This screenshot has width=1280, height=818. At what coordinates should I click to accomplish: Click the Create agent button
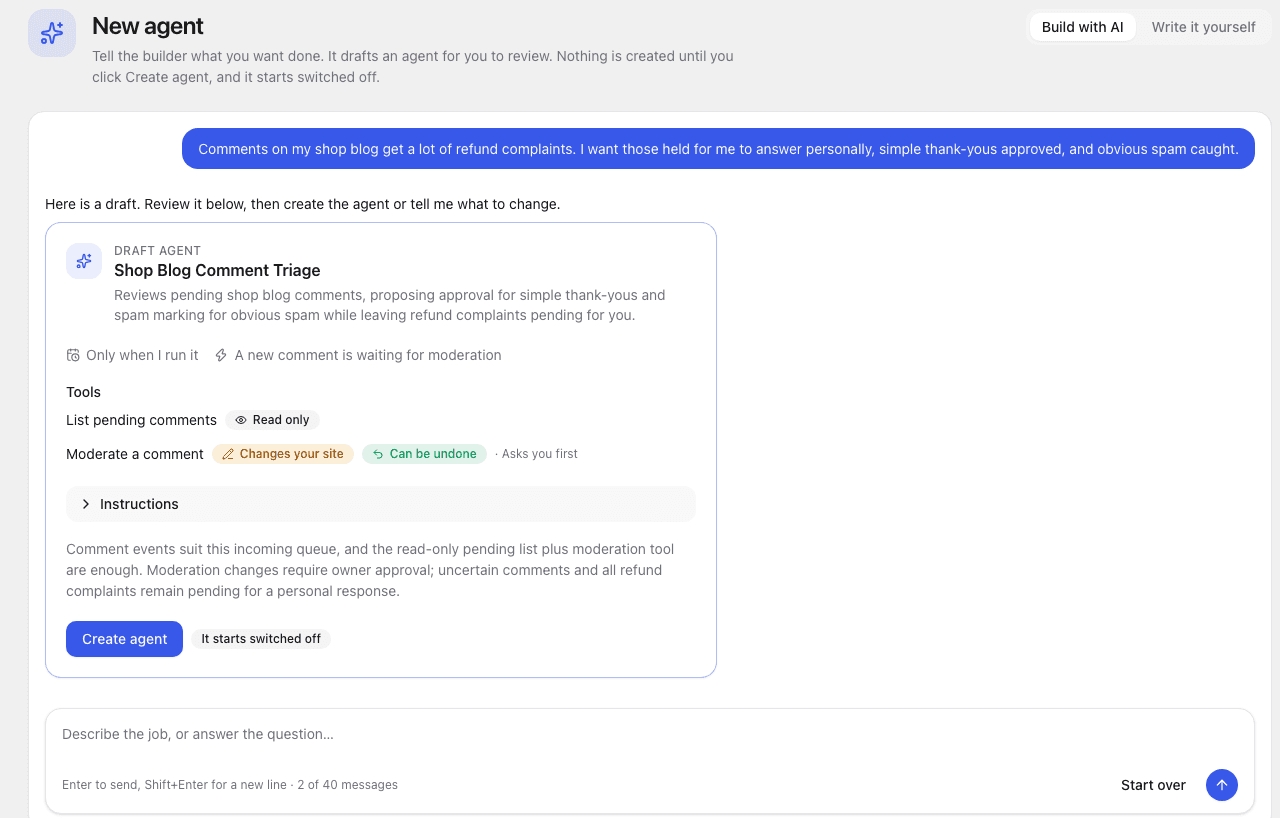click(x=124, y=639)
